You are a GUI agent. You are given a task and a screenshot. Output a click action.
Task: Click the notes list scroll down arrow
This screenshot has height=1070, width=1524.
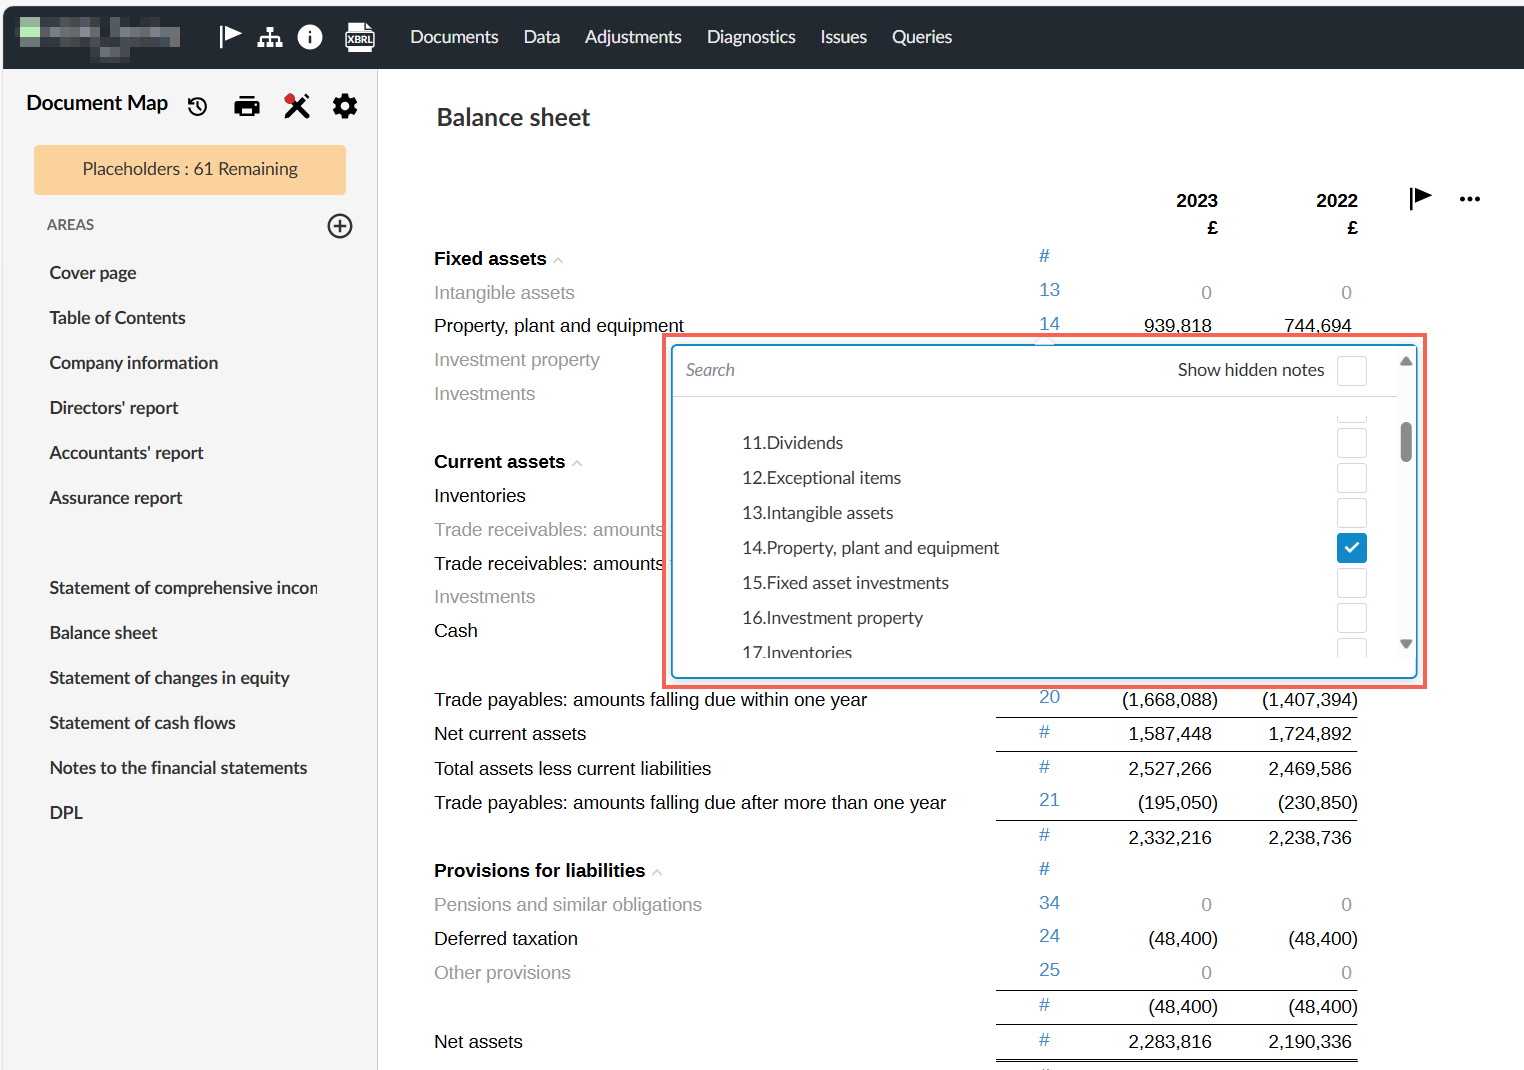point(1406,644)
